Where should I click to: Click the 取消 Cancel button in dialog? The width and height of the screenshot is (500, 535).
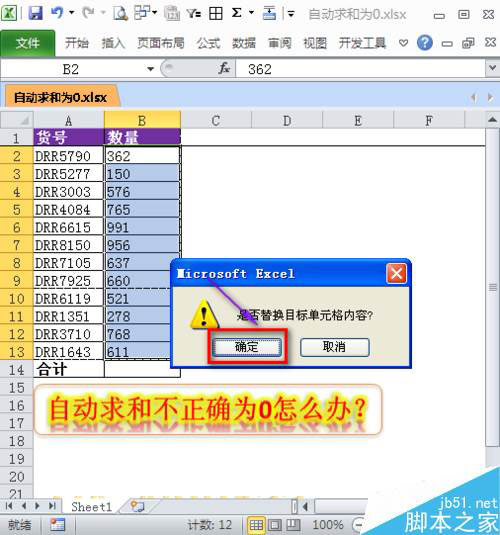[334, 347]
